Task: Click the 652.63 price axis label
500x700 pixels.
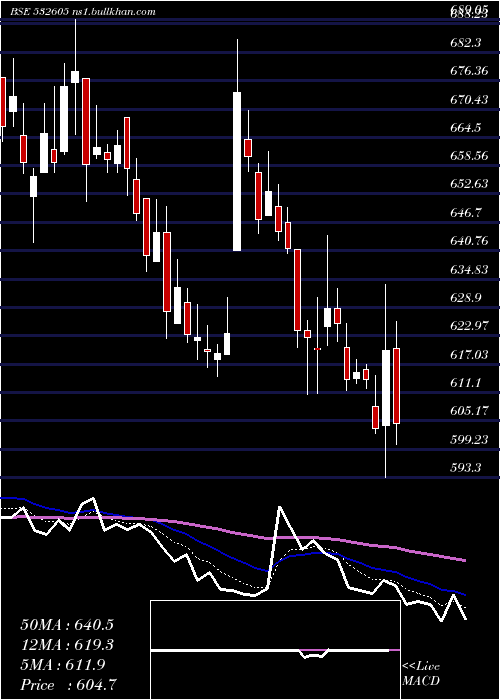Action: 470,184
